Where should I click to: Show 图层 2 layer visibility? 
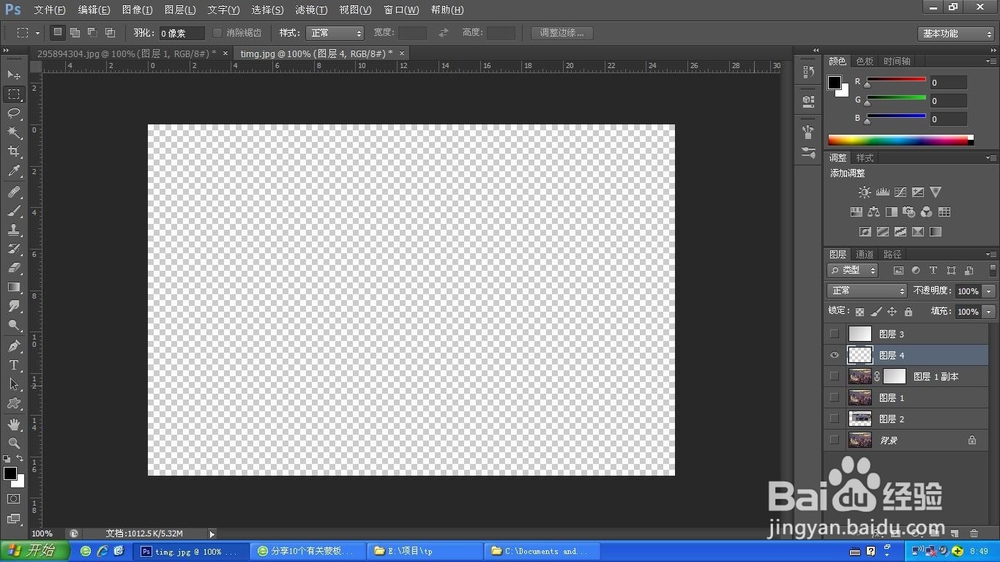834,418
